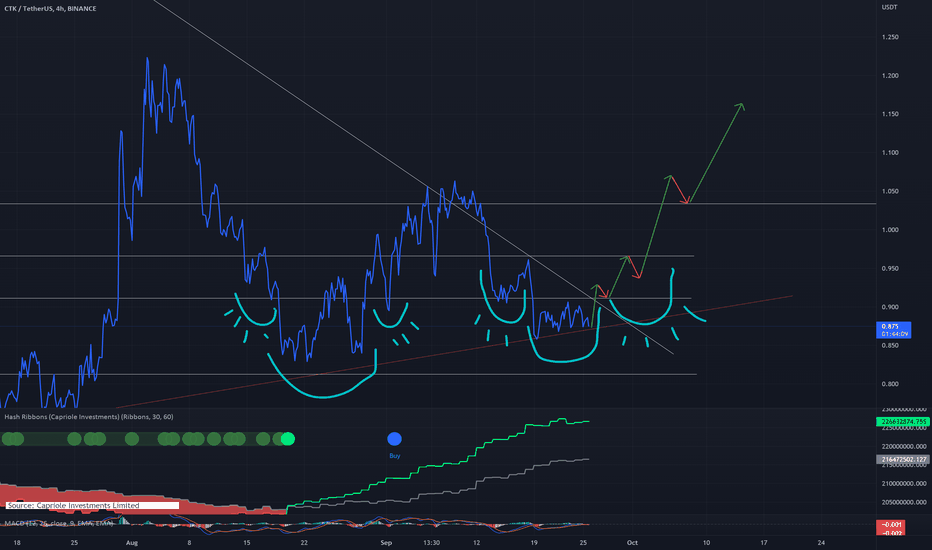932x550 pixels.
Task: Click 13:30 on the time axis
Action: 432,542
